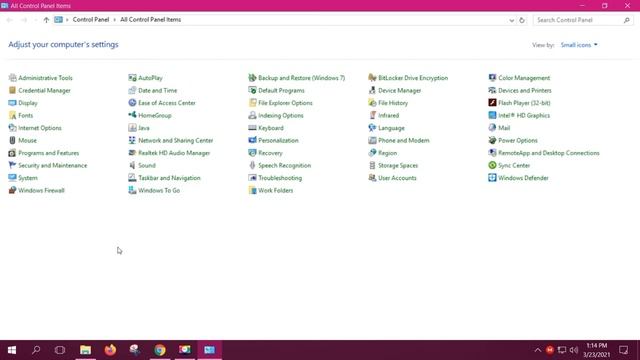Expand the address bar history dropdown
Screen dimensions: 640x360
(511, 20)
